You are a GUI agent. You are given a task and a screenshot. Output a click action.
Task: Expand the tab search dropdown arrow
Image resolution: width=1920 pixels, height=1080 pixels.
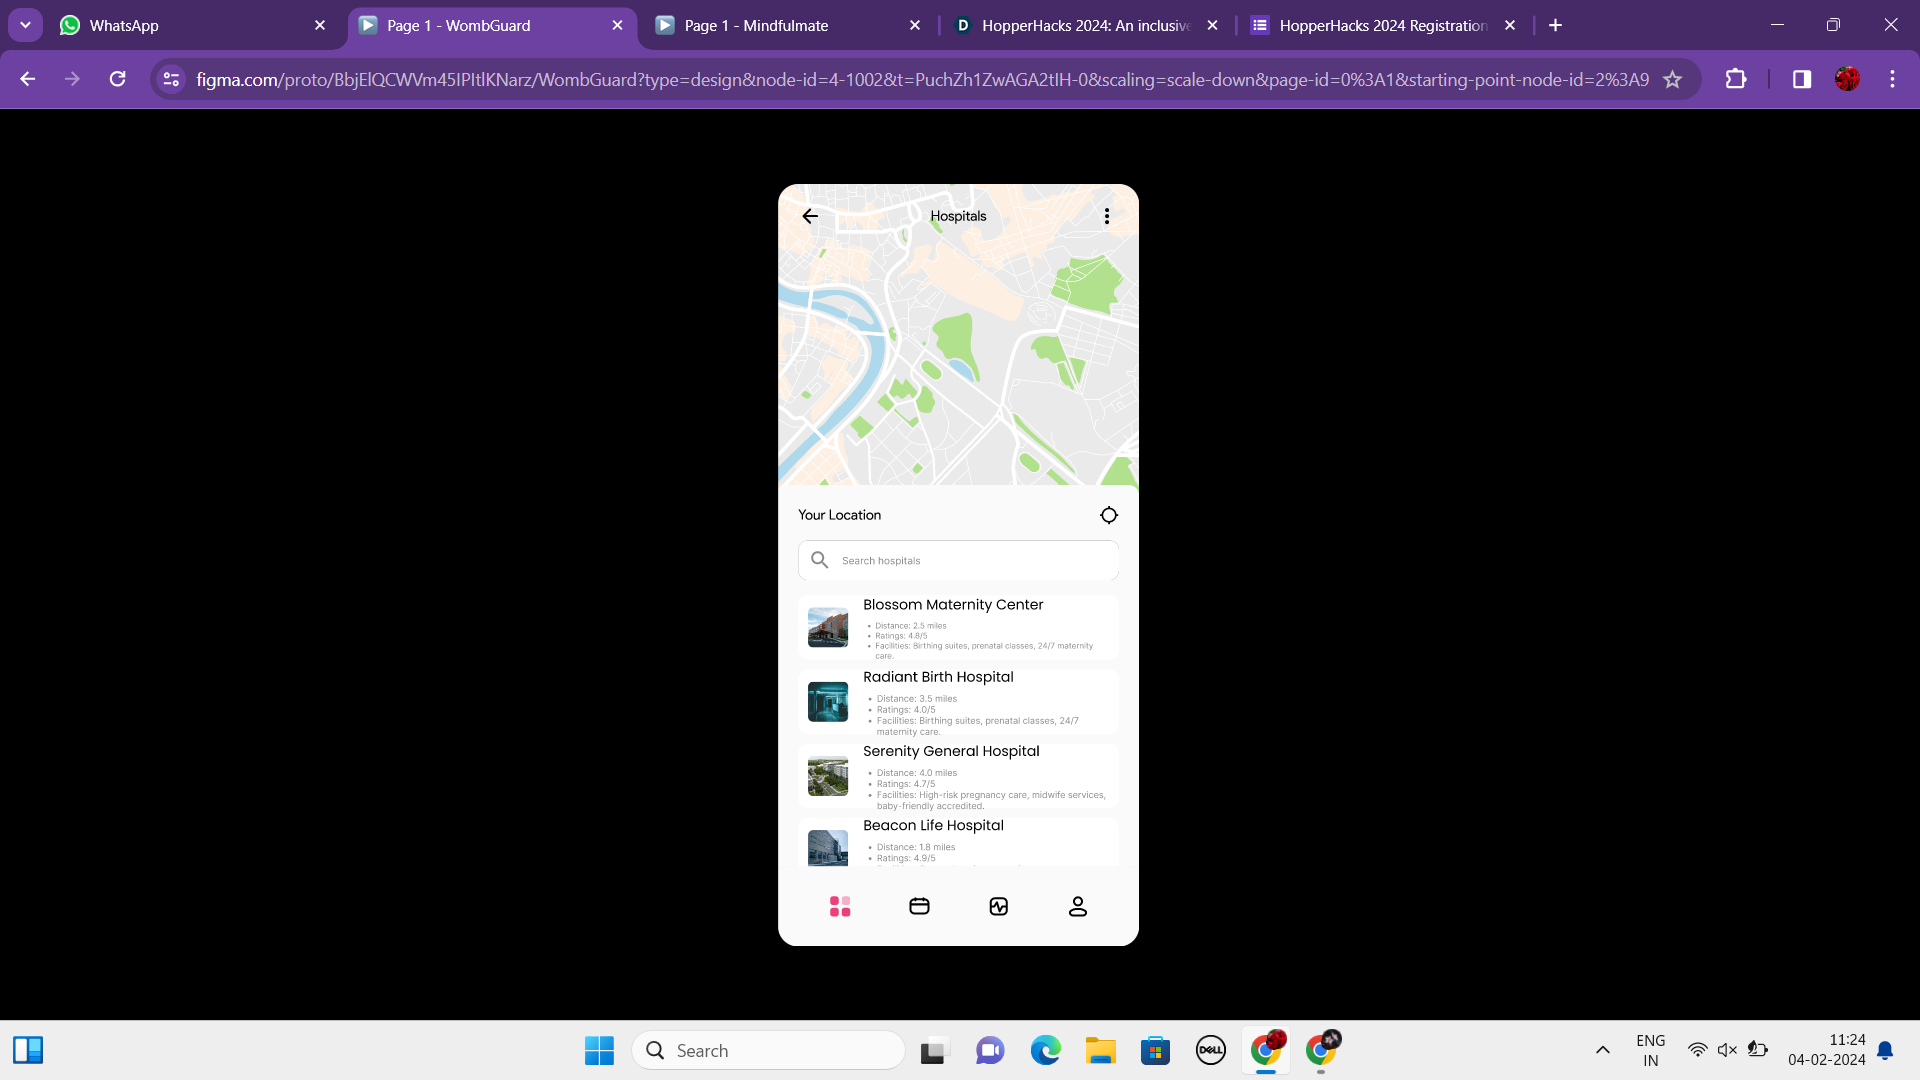25,25
